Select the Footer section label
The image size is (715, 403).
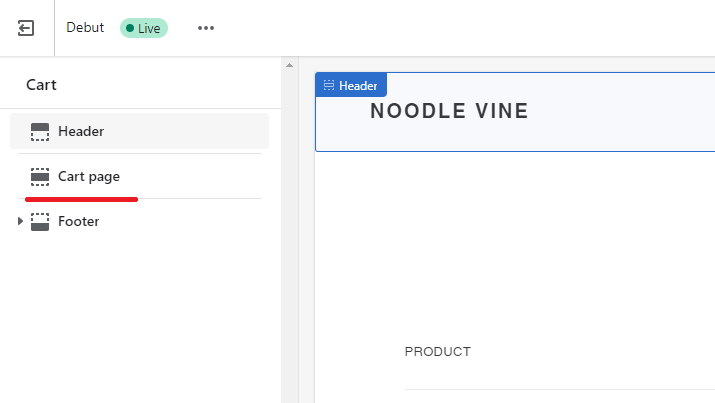tap(78, 222)
